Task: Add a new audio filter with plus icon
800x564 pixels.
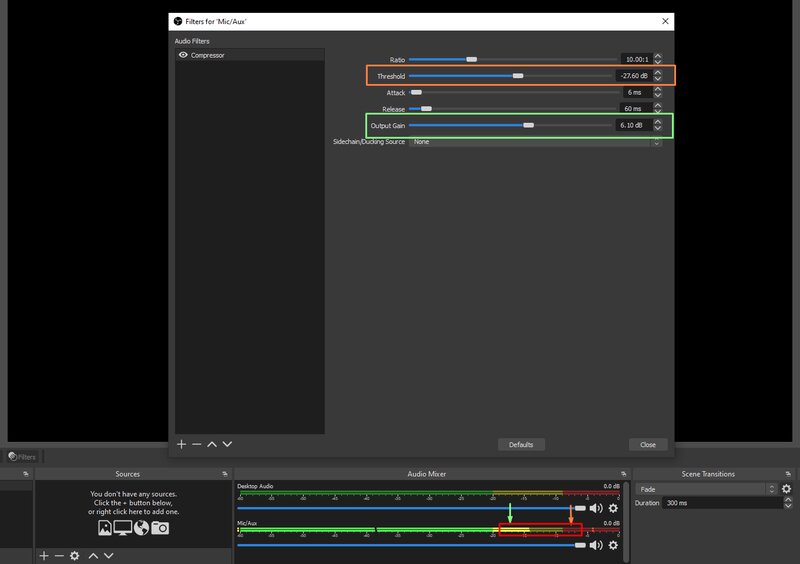Action: pyautogui.click(x=181, y=444)
